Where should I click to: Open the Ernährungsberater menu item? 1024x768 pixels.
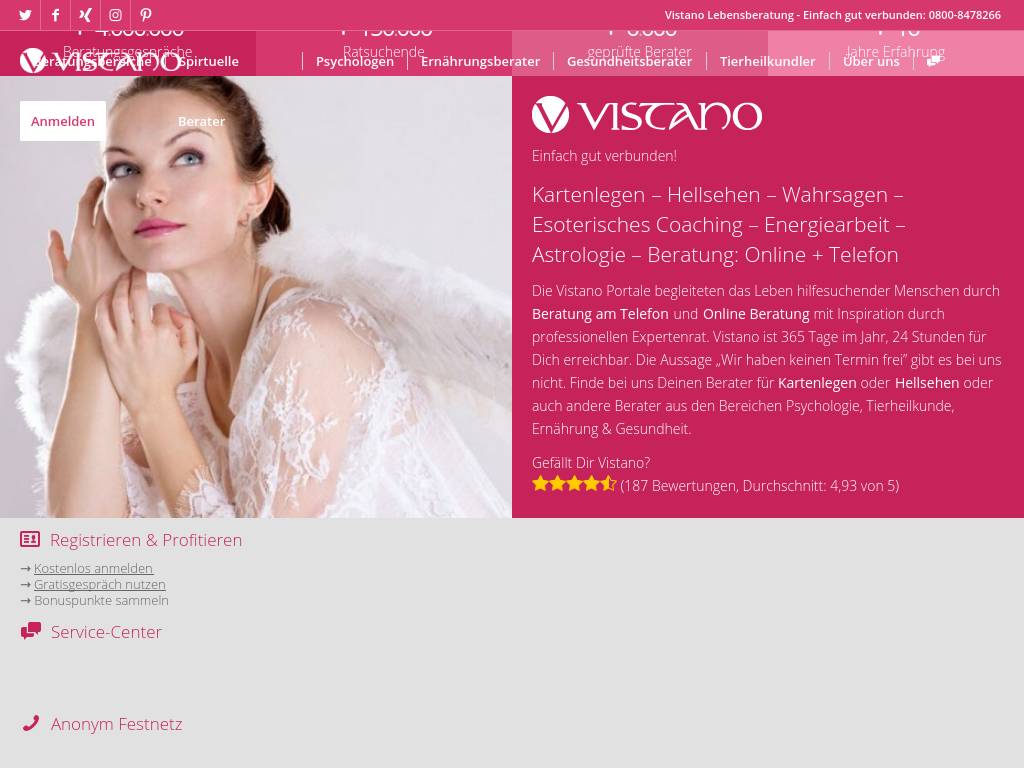[480, 61]
